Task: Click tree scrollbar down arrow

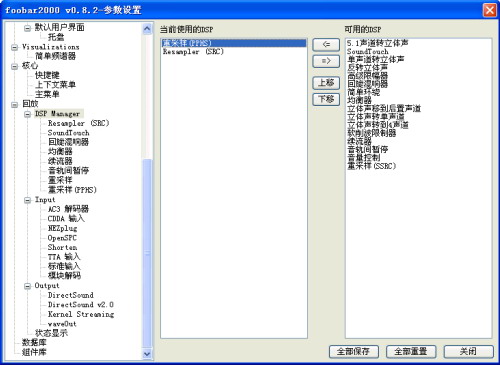Action: pos(147,354)
